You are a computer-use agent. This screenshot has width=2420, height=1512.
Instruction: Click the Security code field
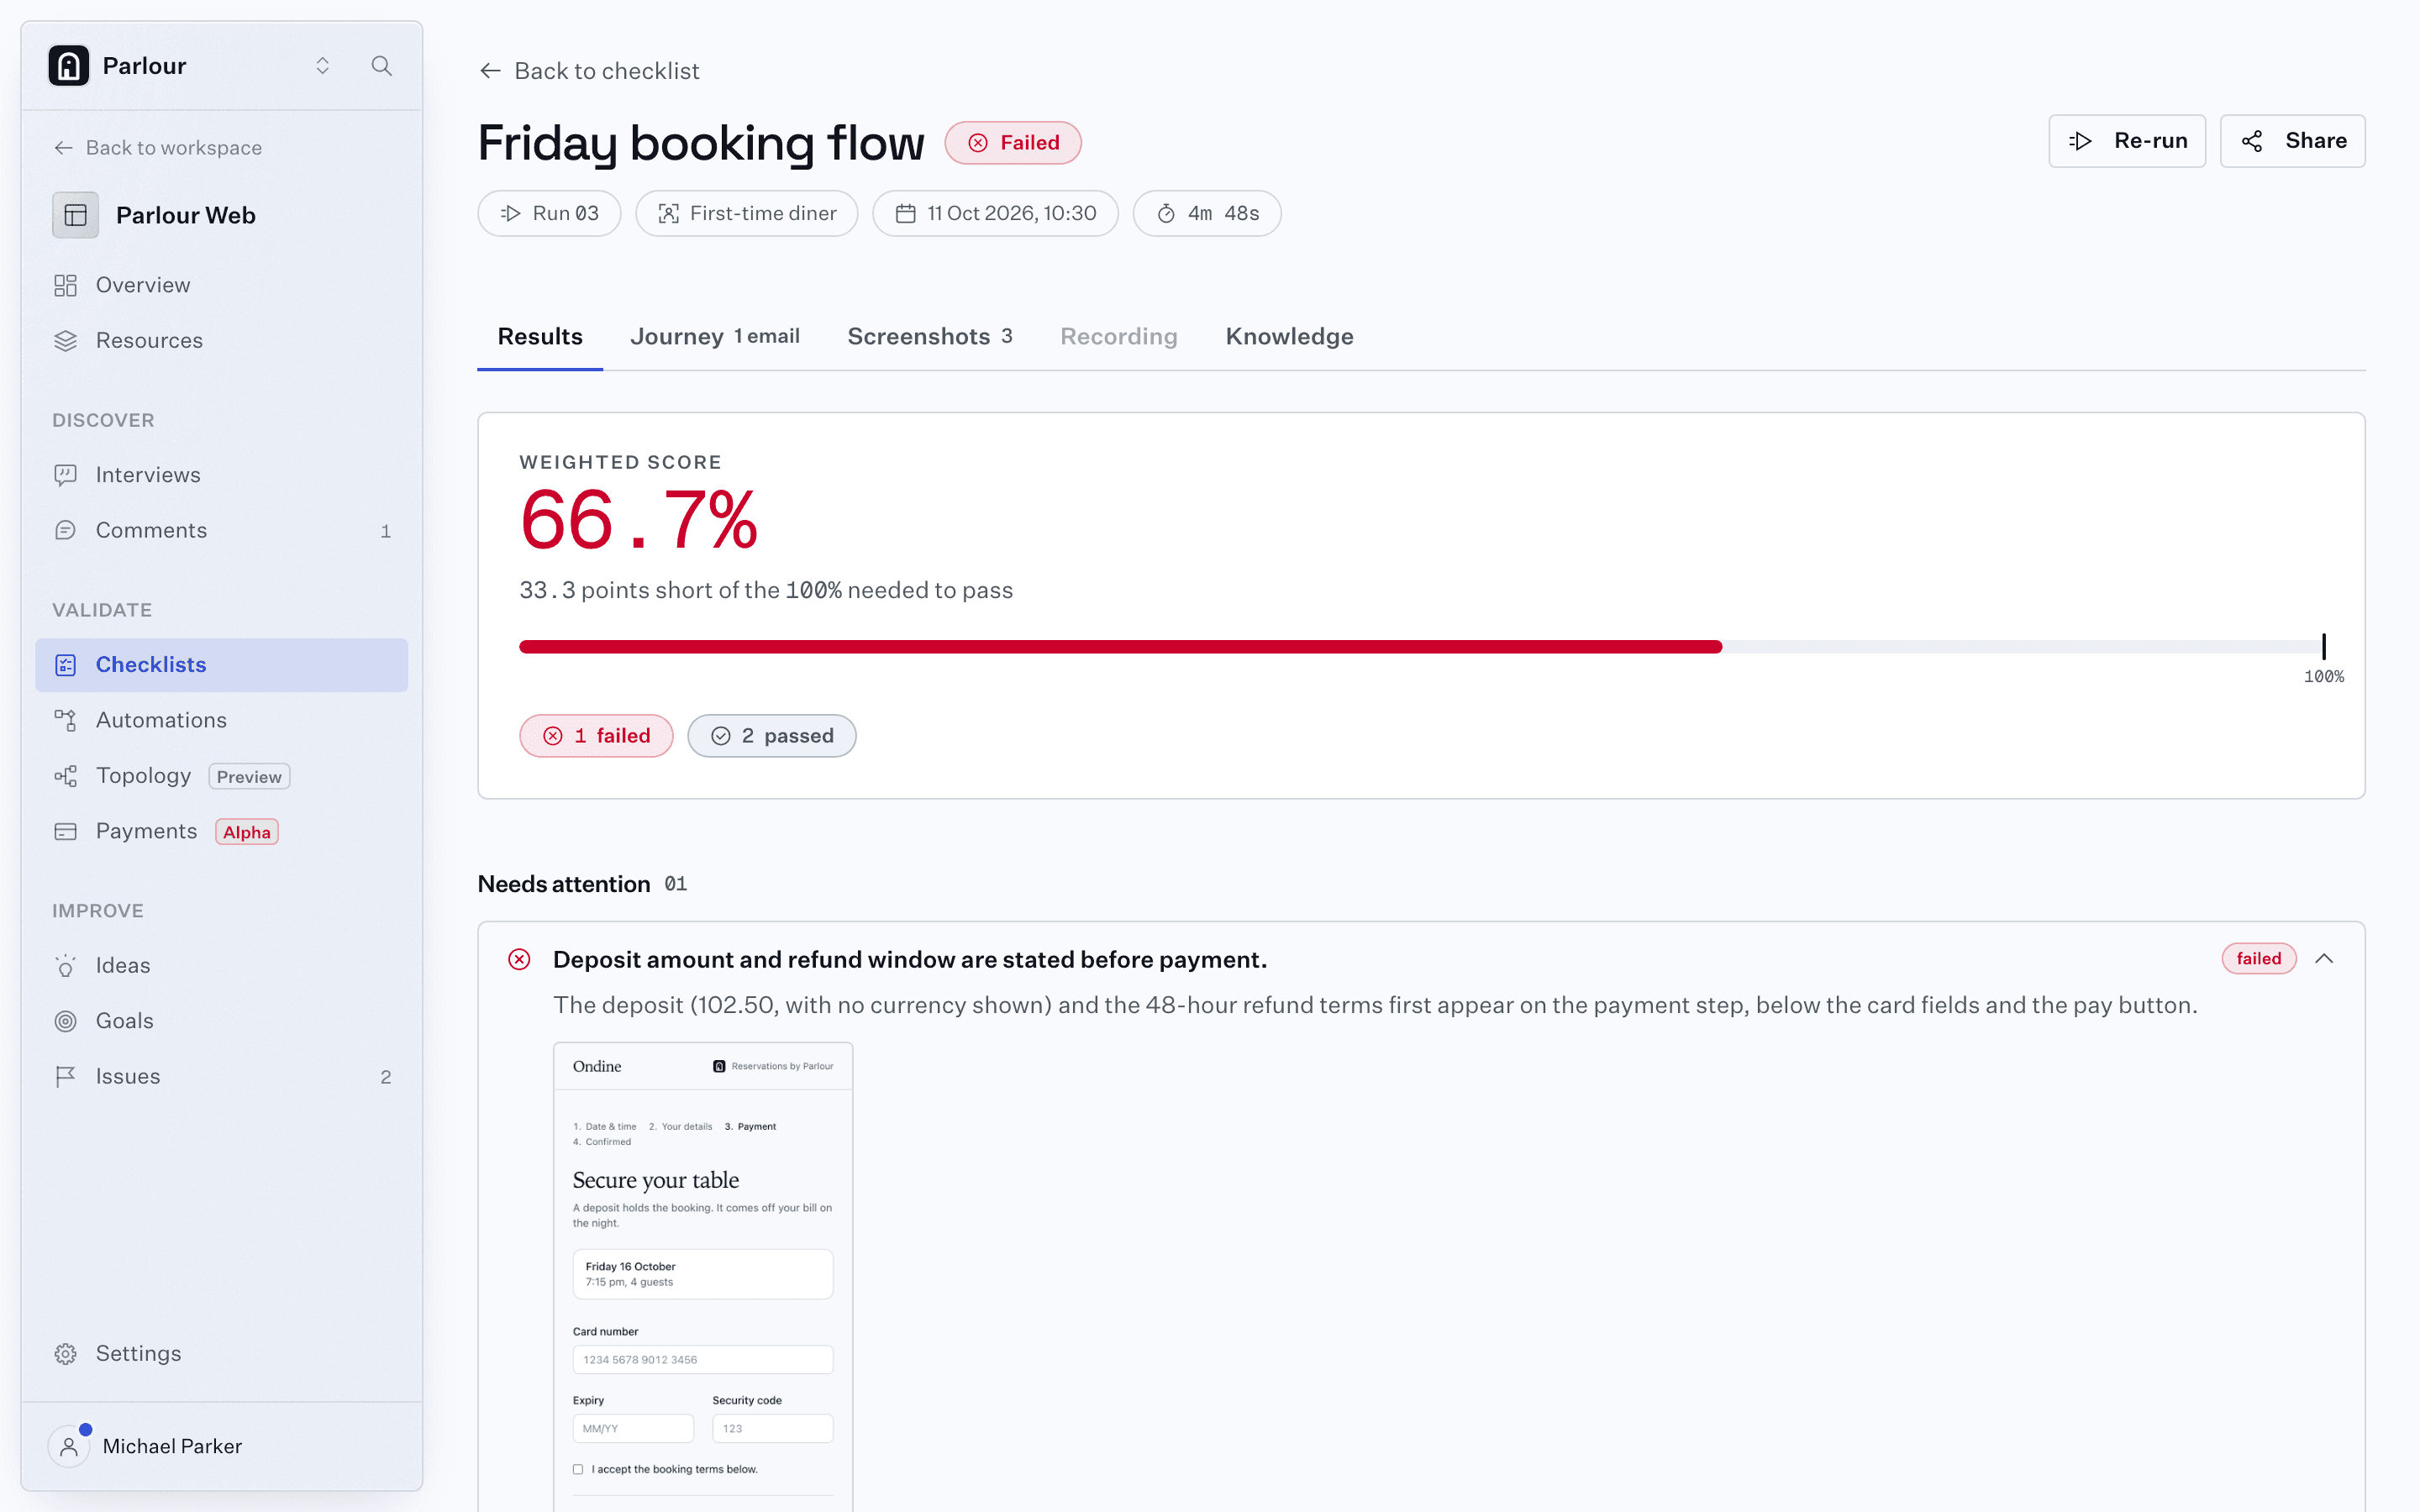(772, 1429)
